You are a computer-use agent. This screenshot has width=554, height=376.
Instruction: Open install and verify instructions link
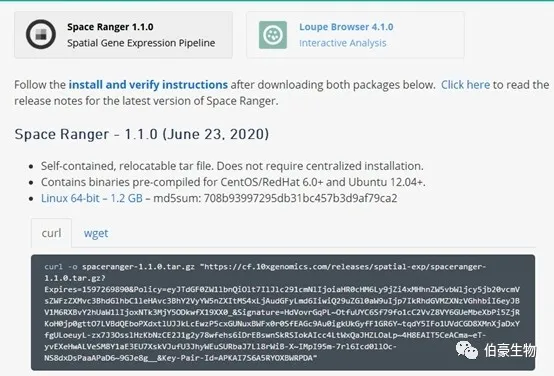(148, 85)
